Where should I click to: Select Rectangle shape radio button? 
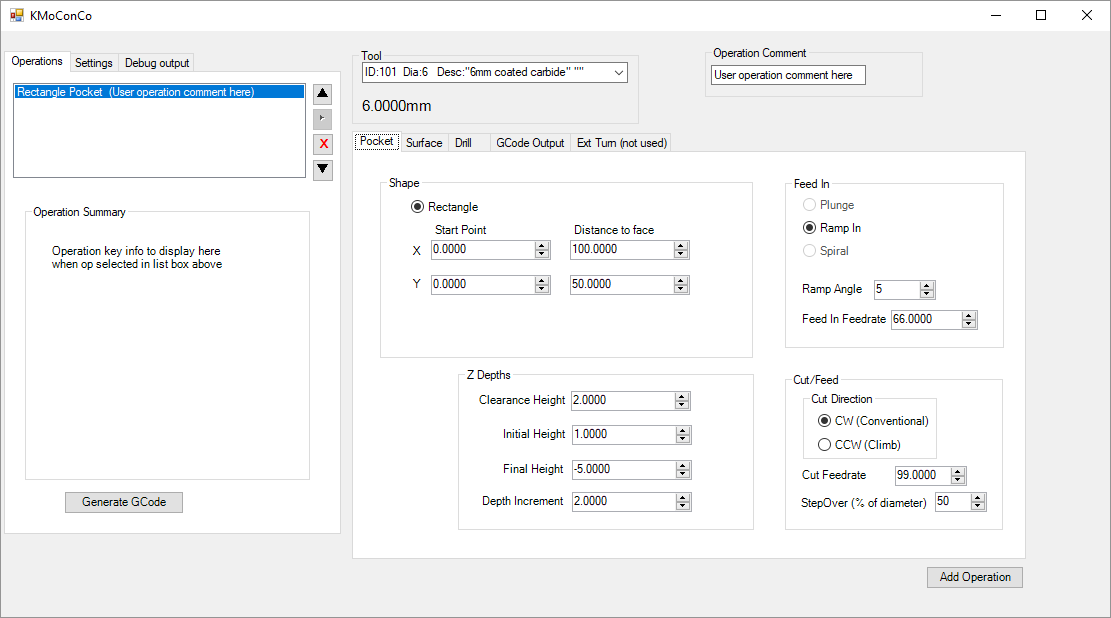click(418, 207)
